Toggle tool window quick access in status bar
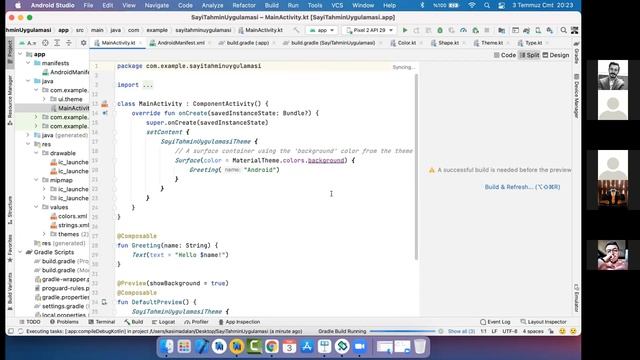Image resolution: width=640 pixels, height=360 pixels. pyautogui.click(x=11, y=331)
